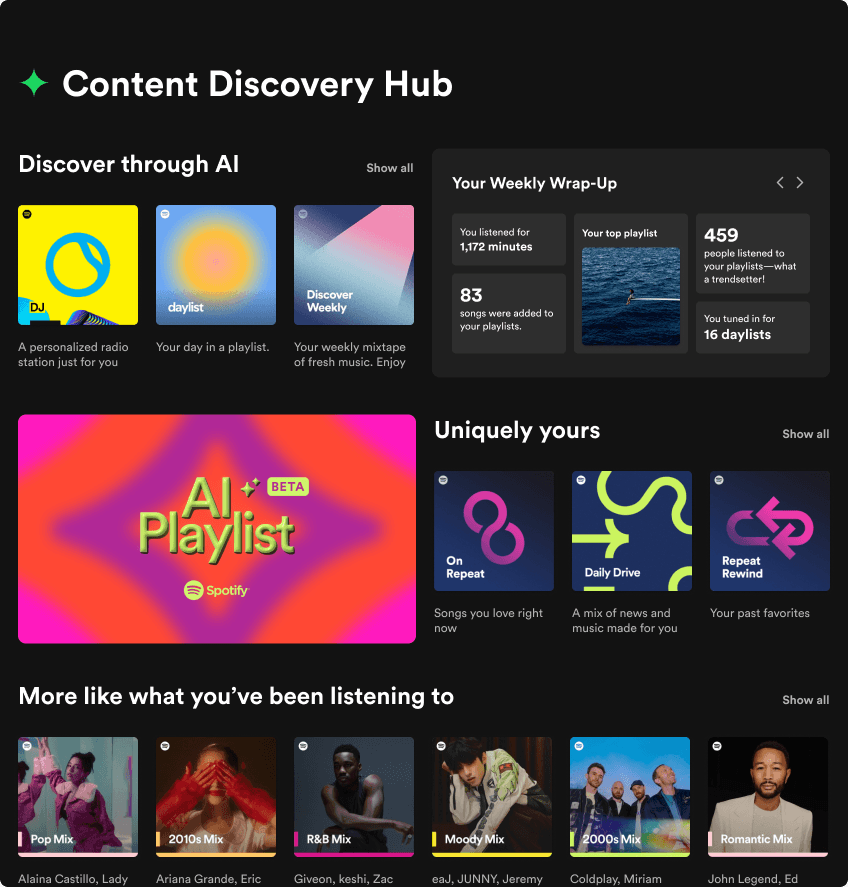Image resolution: width=848 pixels, height=887 pixels.
Task: Click the Spotify logo on the AI Playlist banner
Action: click(x=217, y=590)
